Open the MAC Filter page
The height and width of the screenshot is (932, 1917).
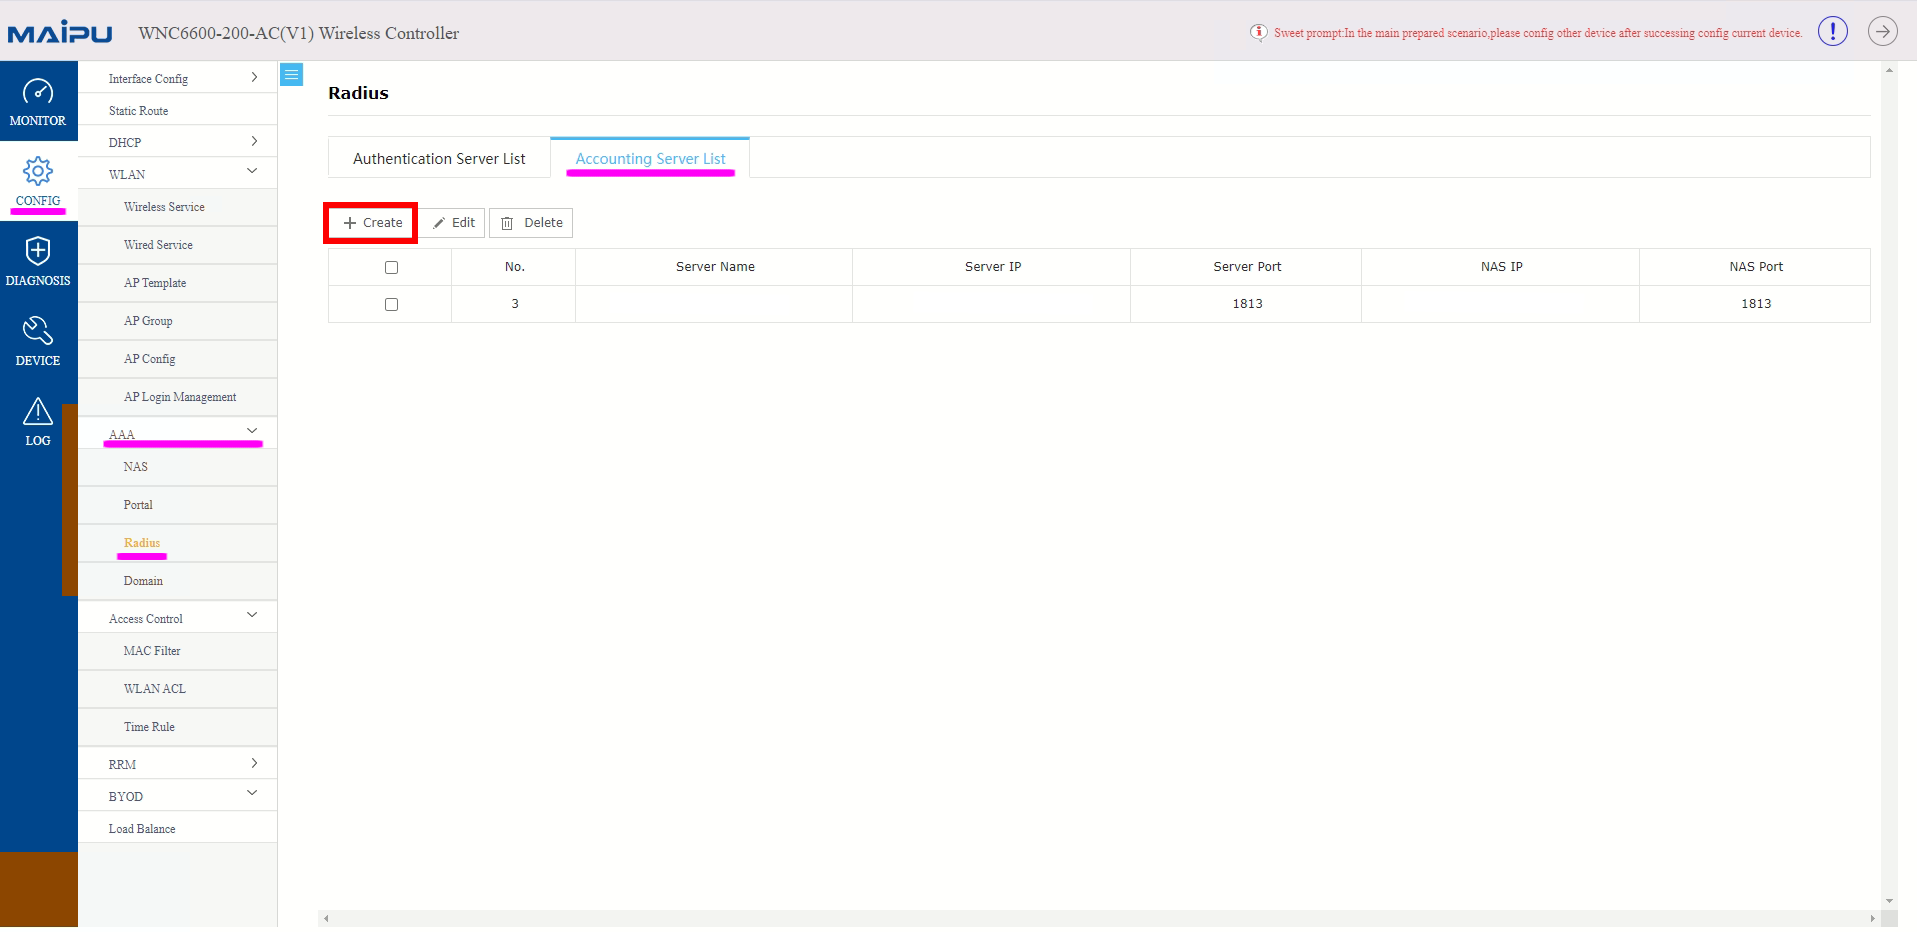(x=178, y=651)
